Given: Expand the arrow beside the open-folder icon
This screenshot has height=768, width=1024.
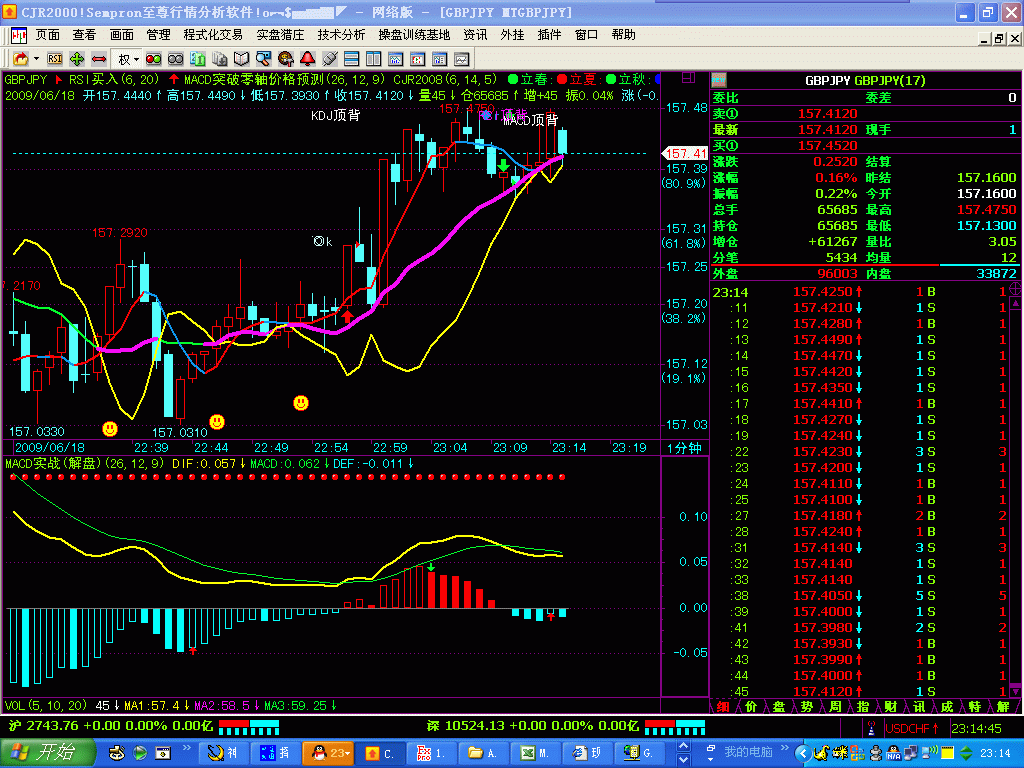Looking at the screenshot, I should (x=34, y=59).
